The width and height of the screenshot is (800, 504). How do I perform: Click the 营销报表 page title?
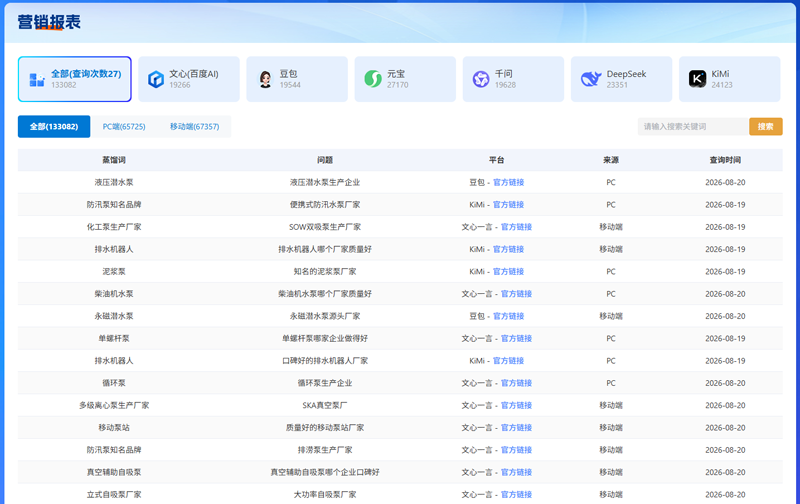coord(49,22)
